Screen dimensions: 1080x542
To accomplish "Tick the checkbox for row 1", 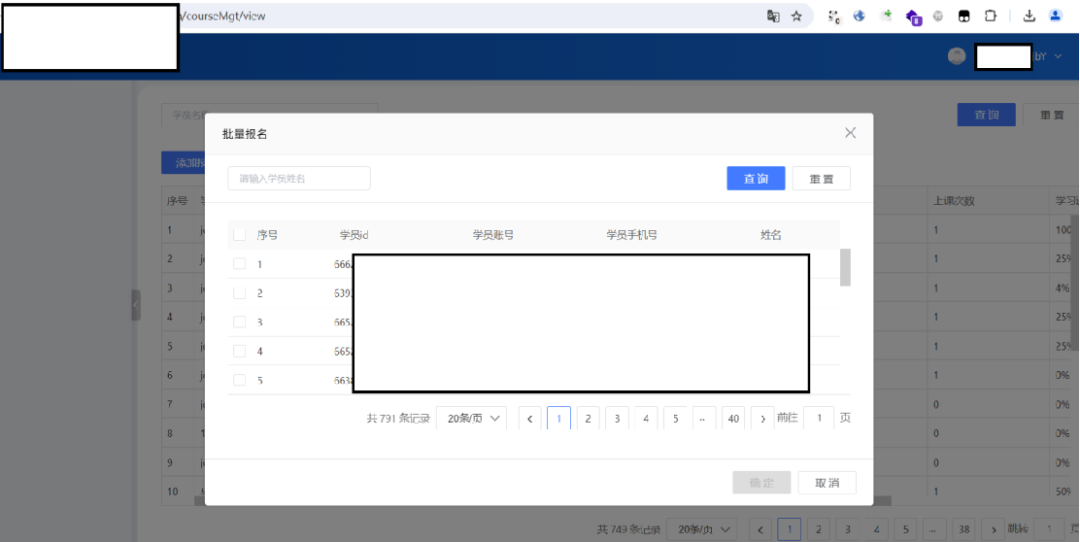I will [239, 264].
